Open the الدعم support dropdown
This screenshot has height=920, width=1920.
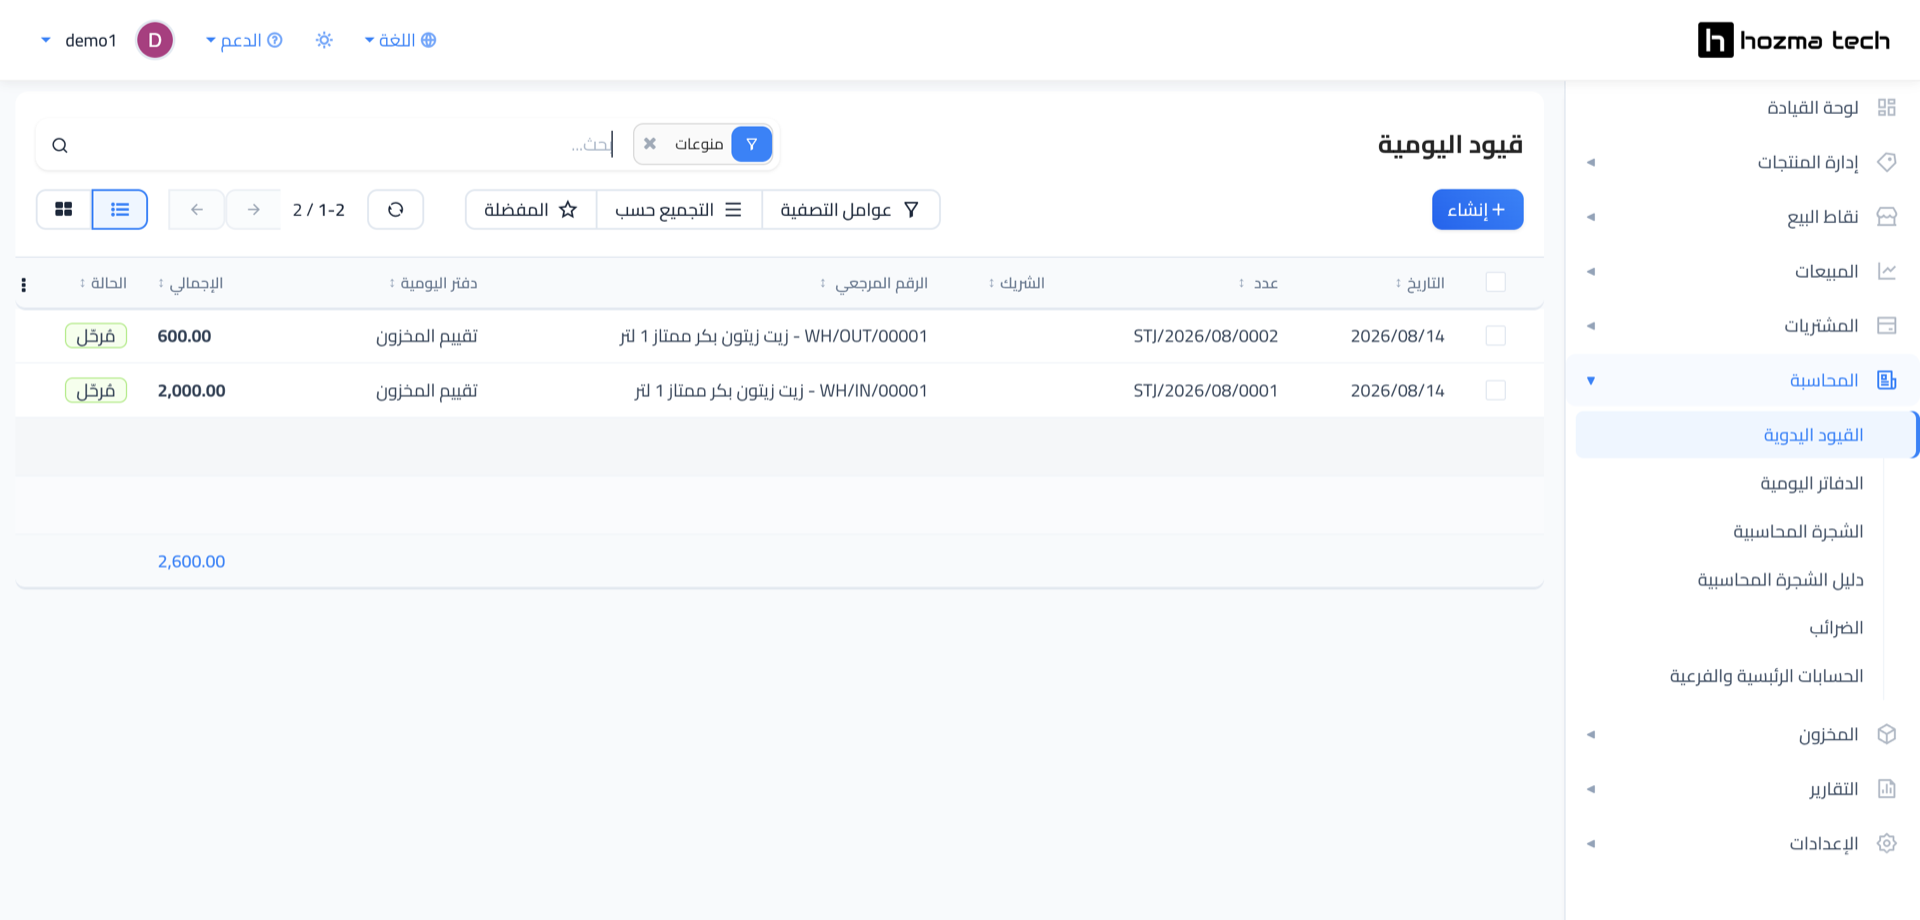[244, 40]
